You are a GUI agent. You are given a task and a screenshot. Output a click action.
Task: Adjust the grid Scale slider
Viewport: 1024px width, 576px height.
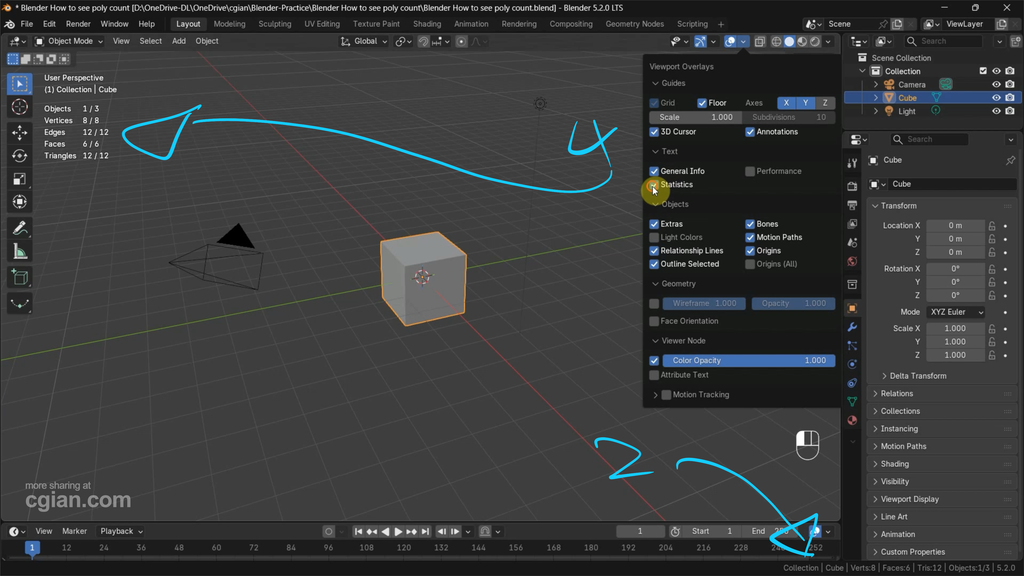[x=696, y=118]
